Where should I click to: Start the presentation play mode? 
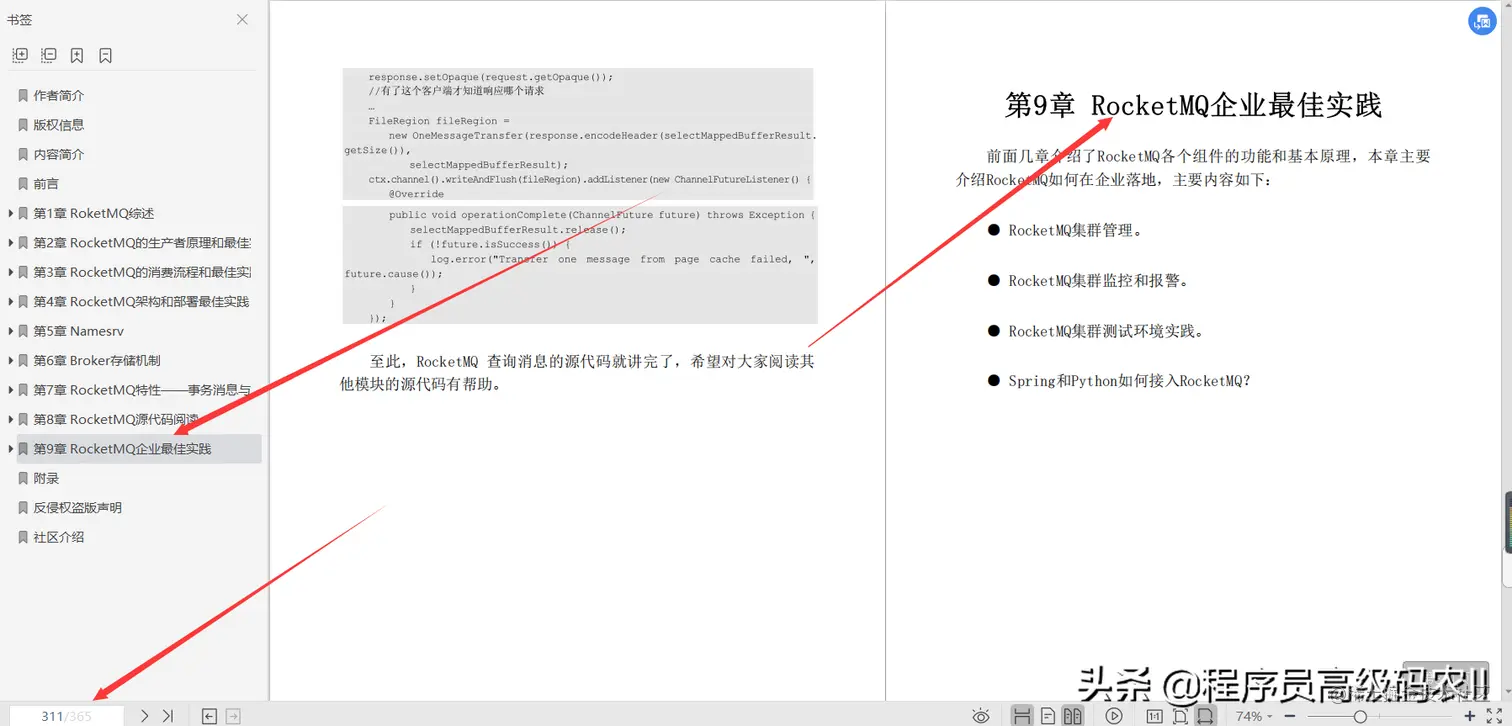pyautogui.click(x=1115, y=716)
